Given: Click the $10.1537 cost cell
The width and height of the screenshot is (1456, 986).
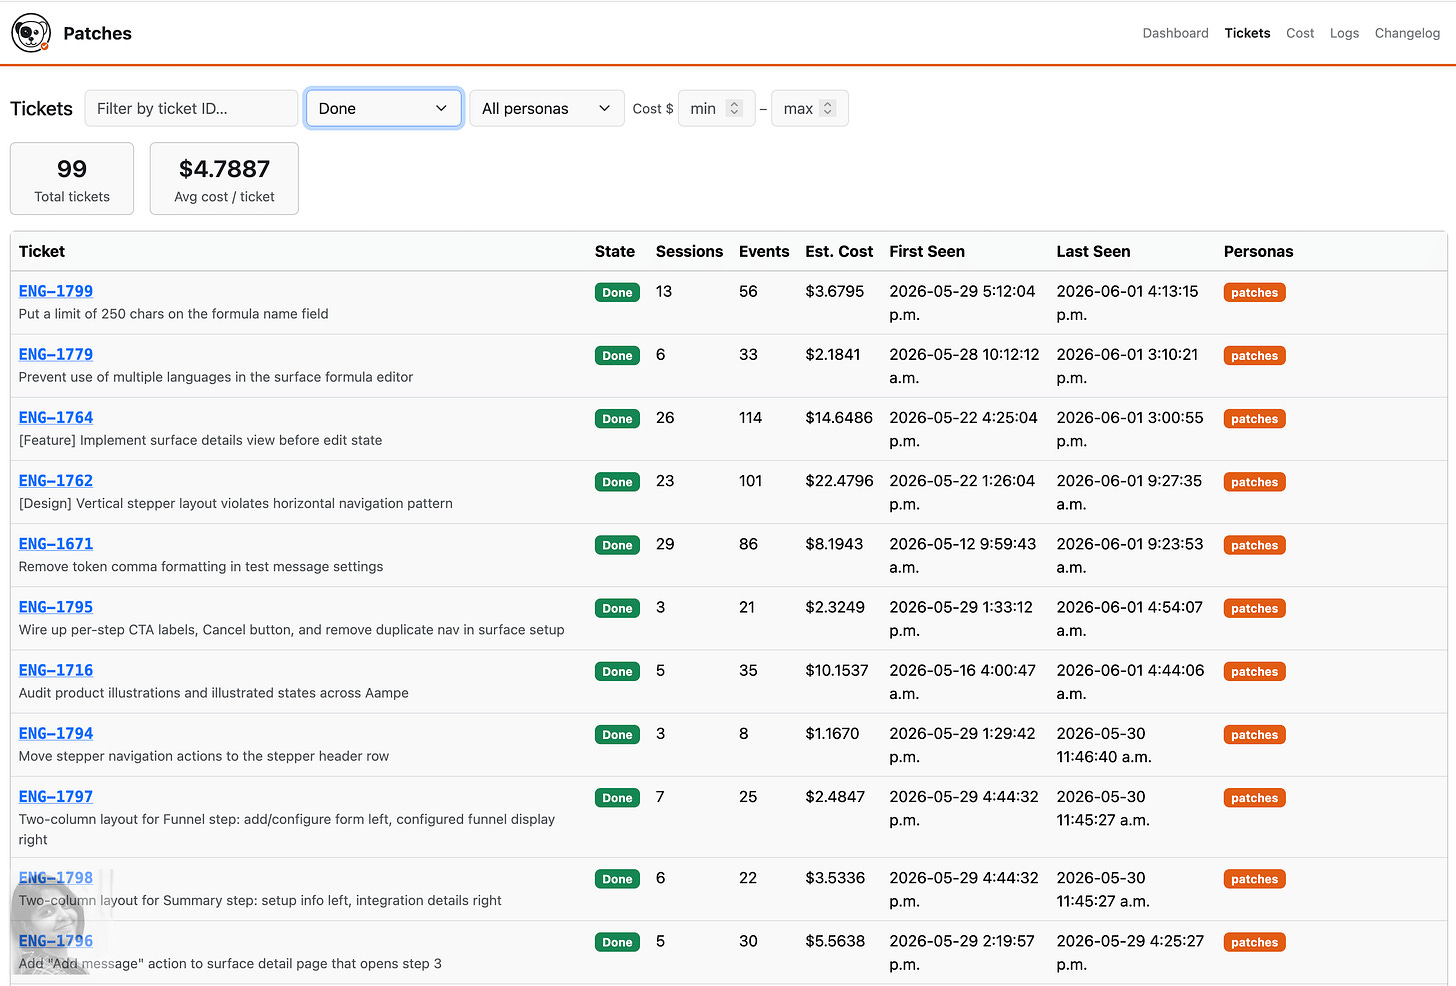Looking at the screenshot, I should coord(837,669).
